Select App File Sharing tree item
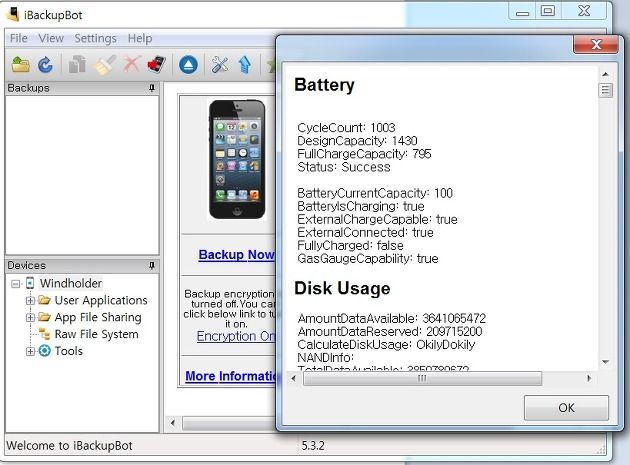 coord(98,318)
